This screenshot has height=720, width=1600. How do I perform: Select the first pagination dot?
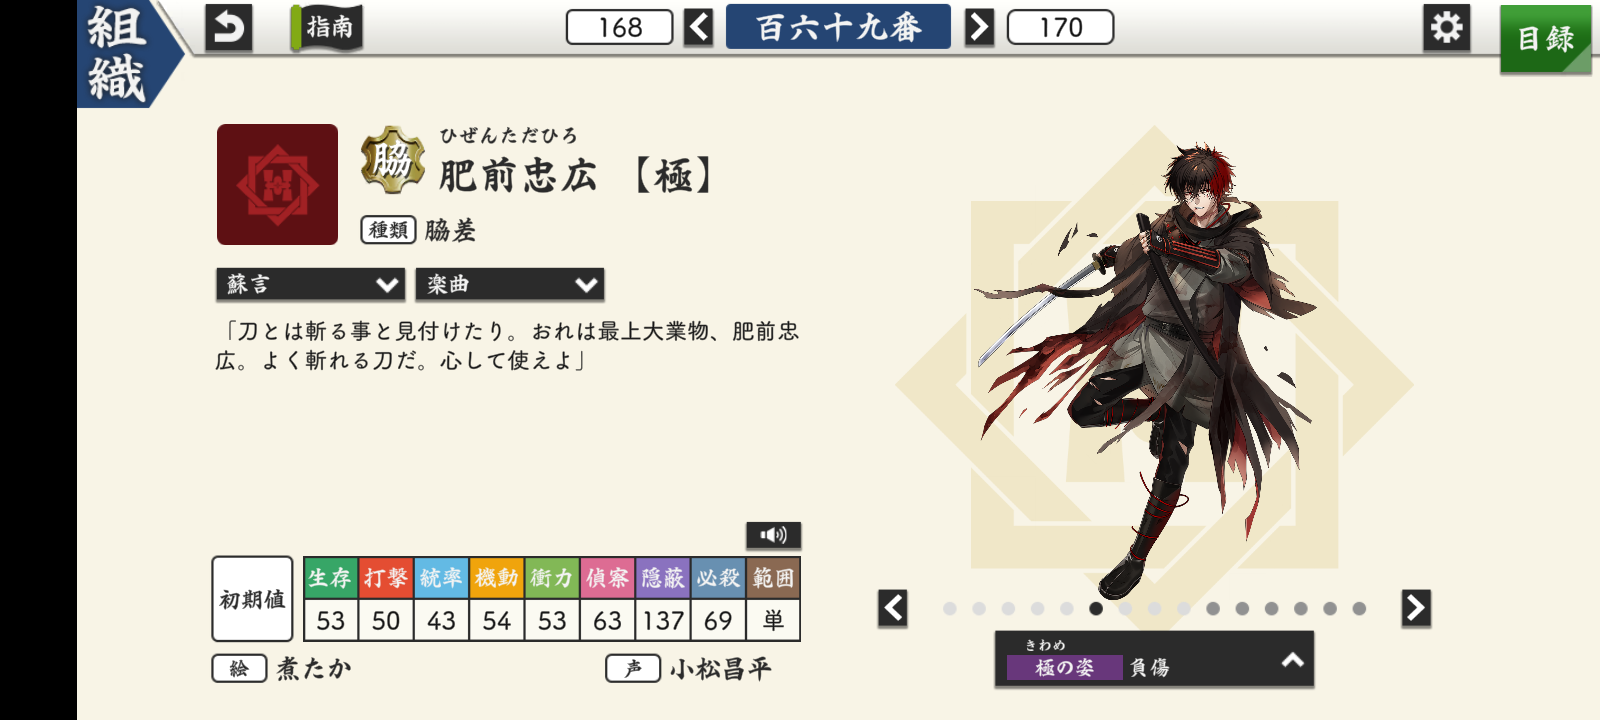(950, 608)
